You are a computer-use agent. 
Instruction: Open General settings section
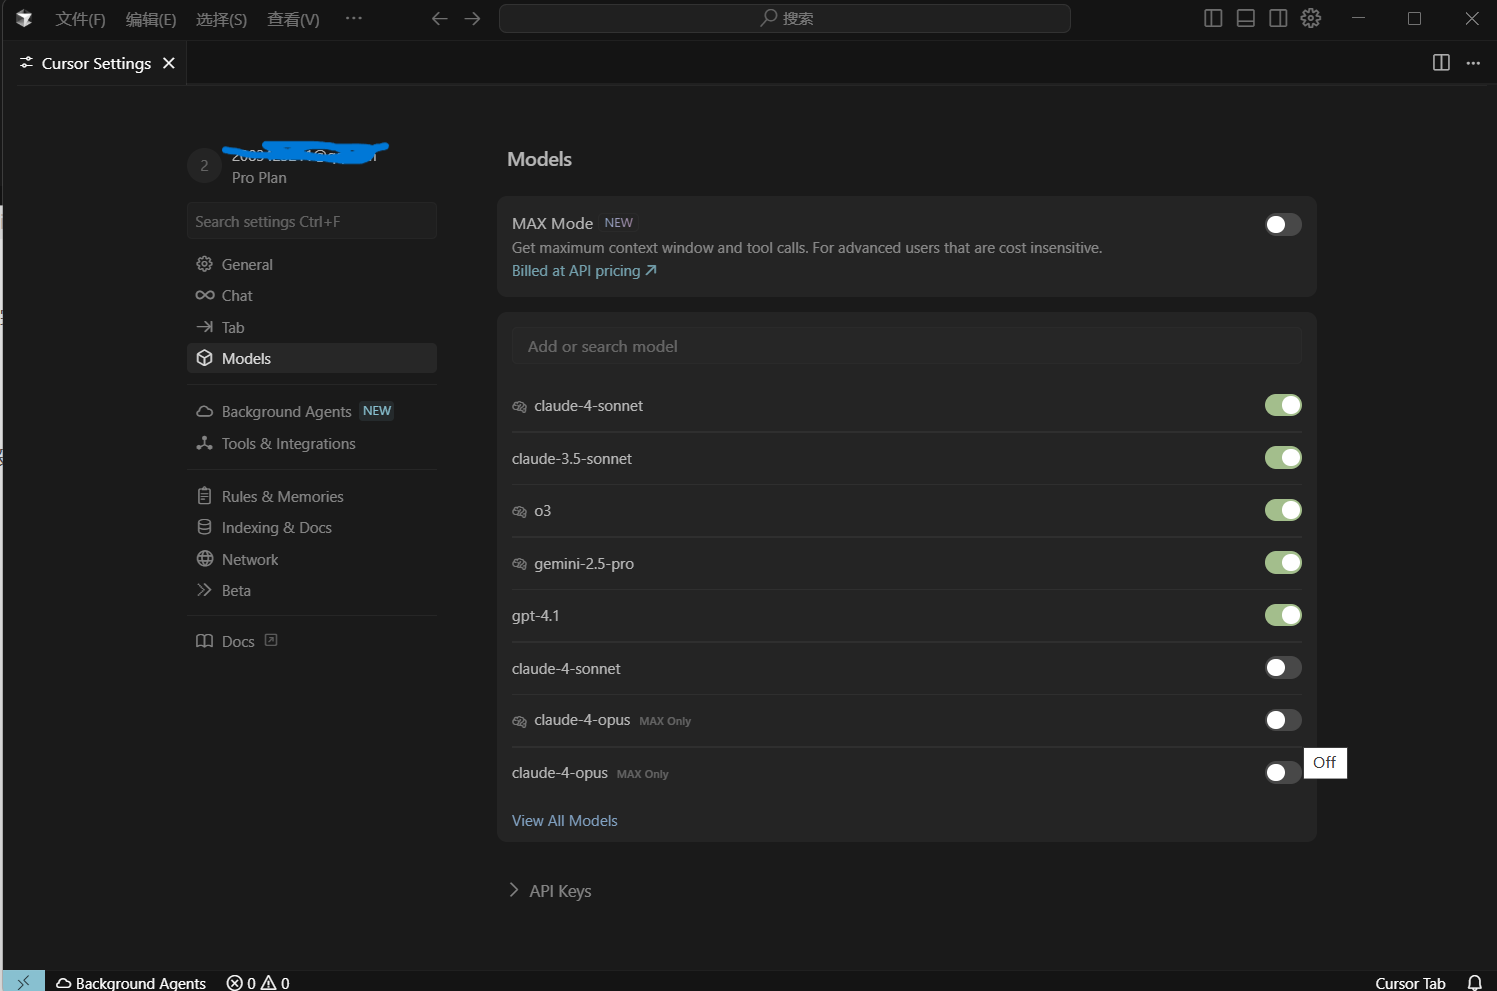pos(312,264)
